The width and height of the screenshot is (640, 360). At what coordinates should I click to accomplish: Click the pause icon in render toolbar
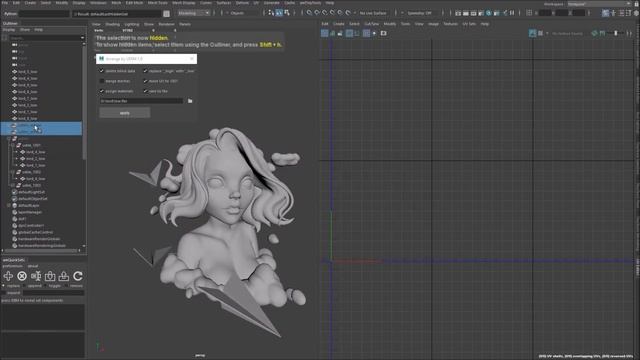[512, 13]
